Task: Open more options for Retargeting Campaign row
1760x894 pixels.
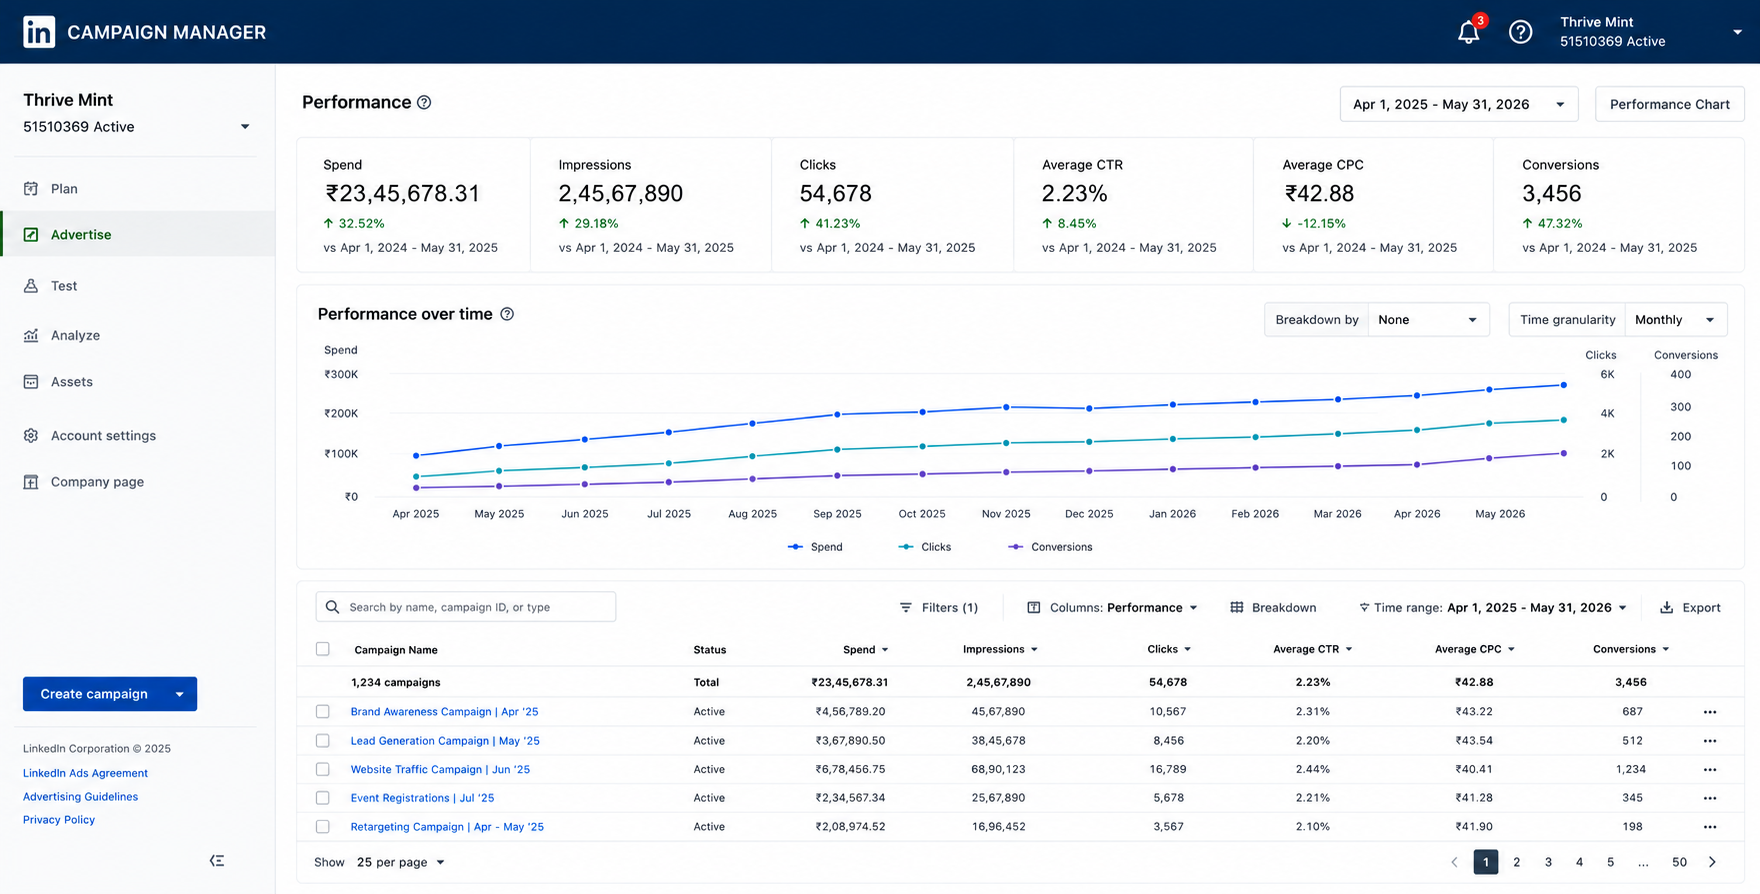Action: coord(1710,827)
